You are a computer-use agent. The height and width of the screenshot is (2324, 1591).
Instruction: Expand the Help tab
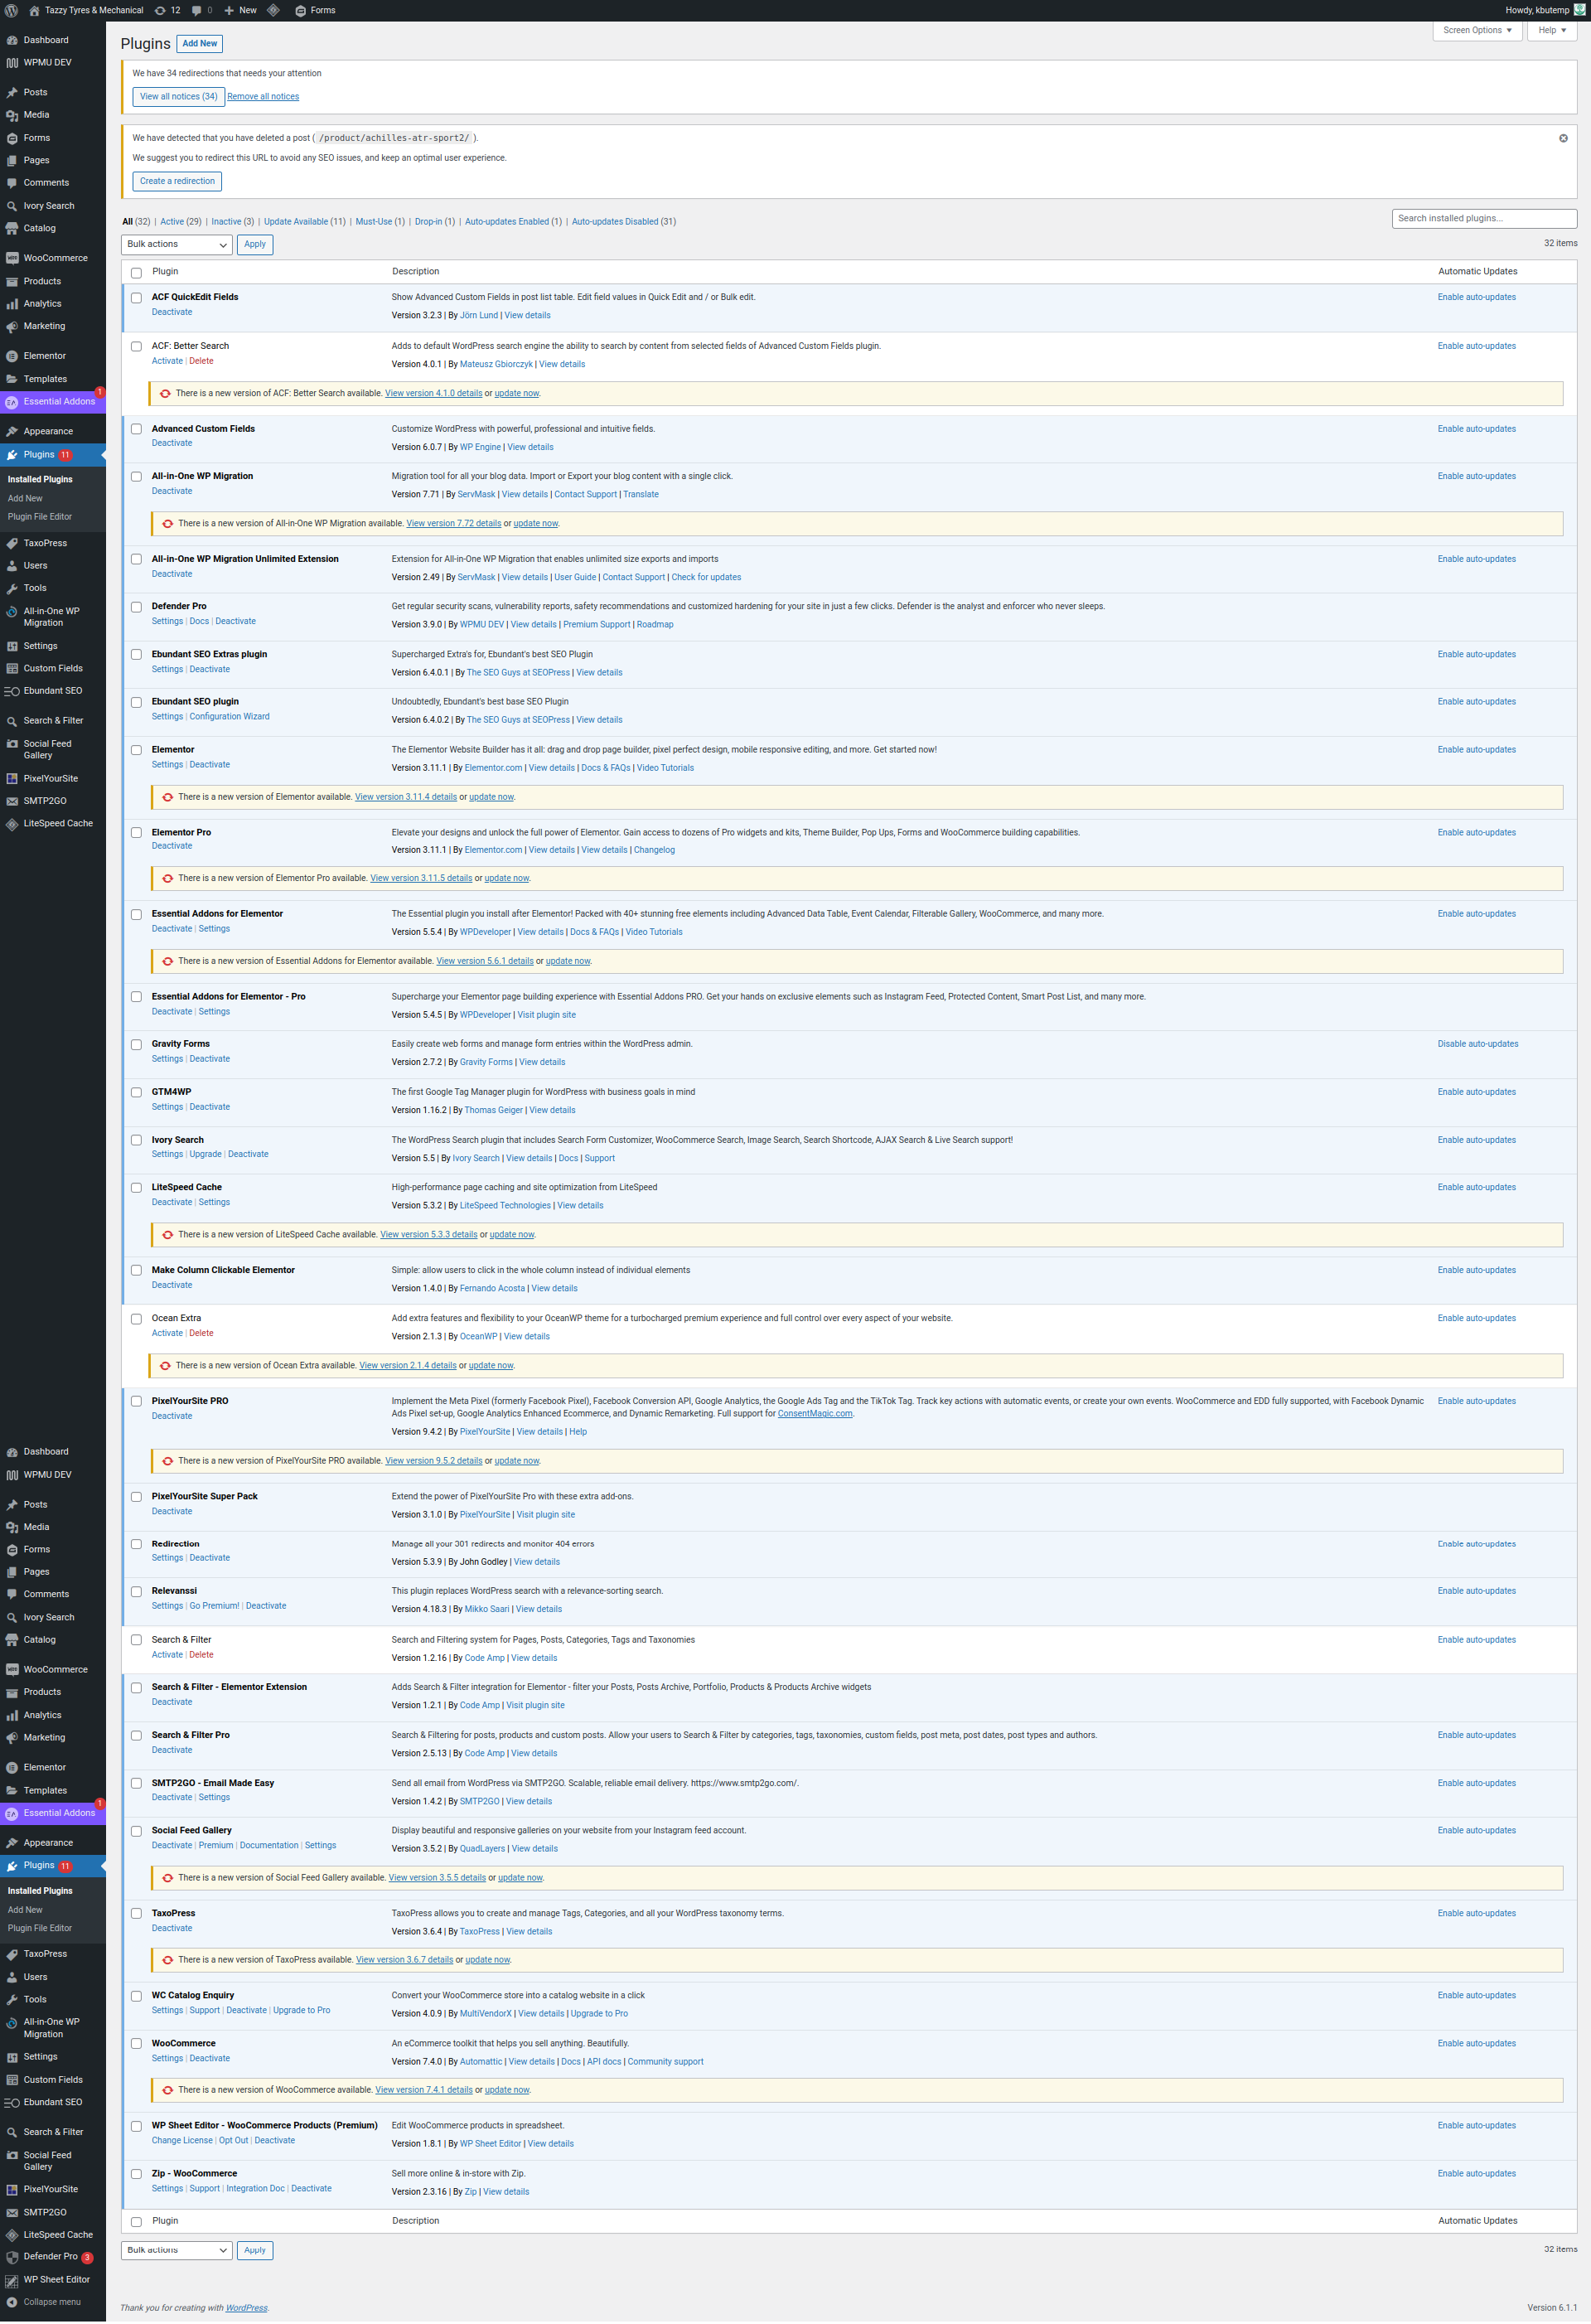point(1551,30)
